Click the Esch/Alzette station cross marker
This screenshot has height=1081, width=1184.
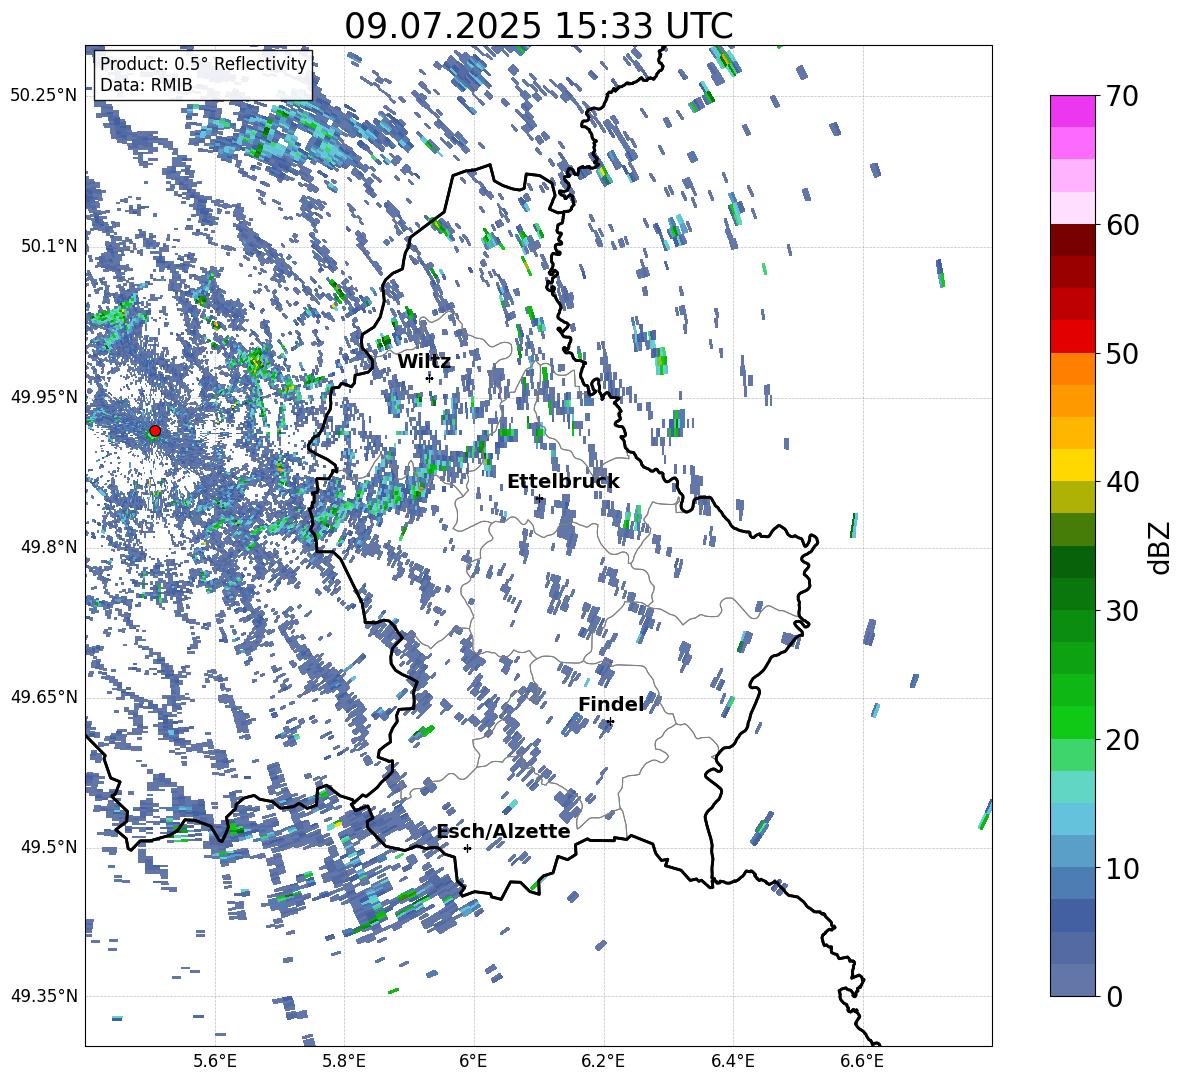[x=467, y=848]
